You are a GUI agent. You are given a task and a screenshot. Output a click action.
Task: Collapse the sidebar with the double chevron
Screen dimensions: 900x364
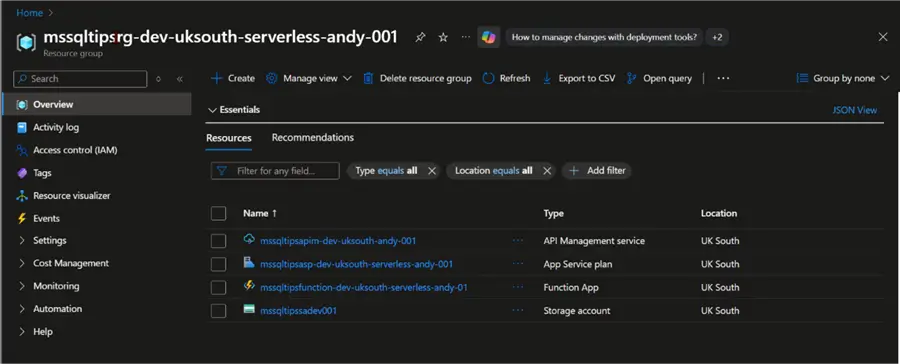180,79
